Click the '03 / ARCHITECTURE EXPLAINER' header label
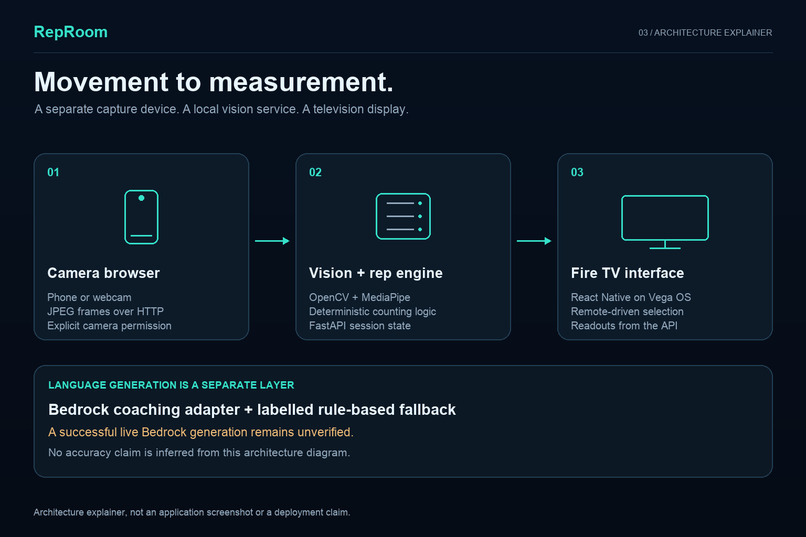 click(x=705, y=32)
